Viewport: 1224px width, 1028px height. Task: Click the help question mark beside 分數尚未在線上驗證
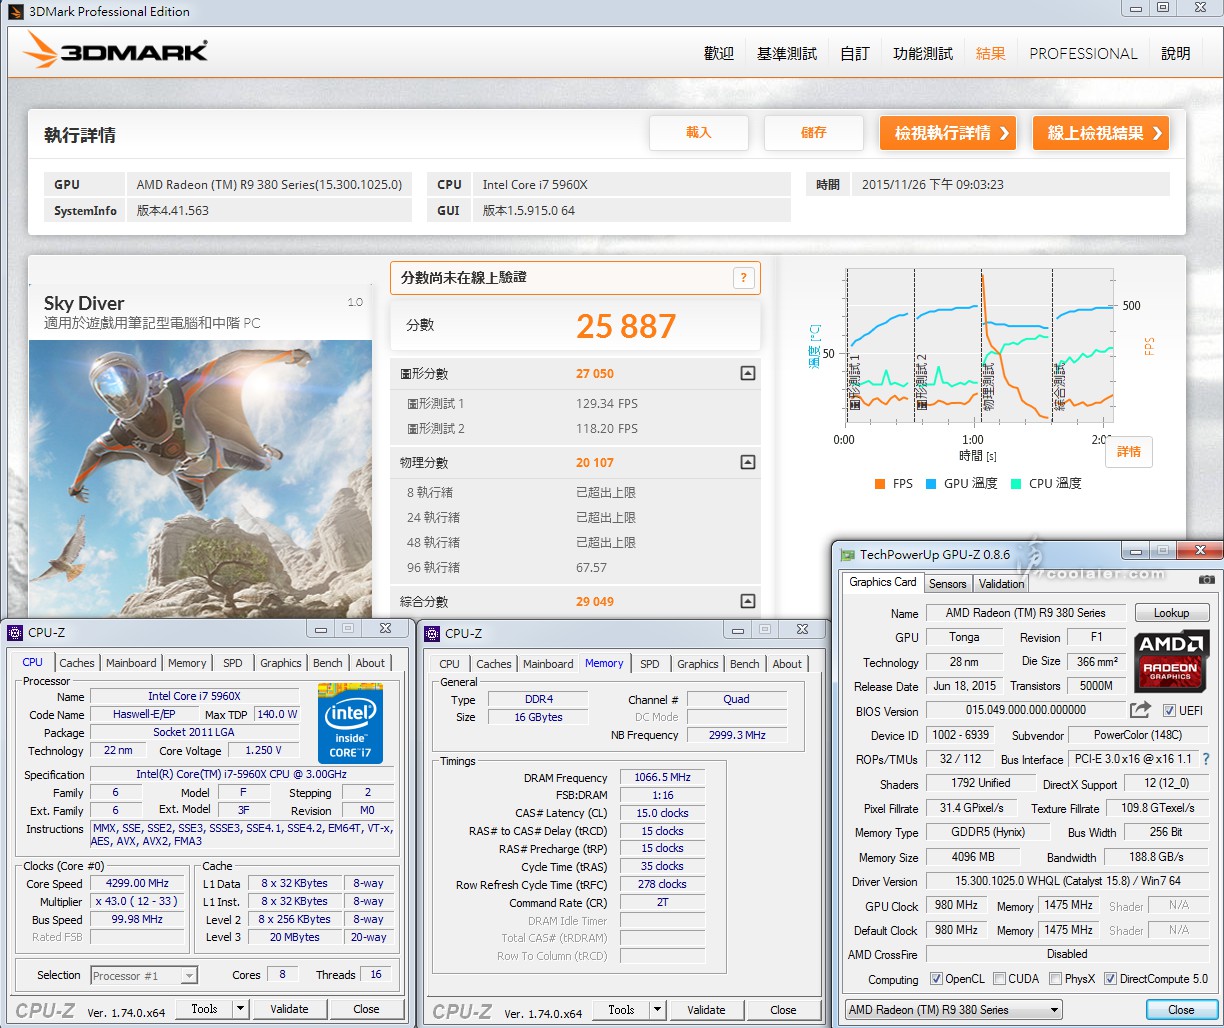[743, 278]
